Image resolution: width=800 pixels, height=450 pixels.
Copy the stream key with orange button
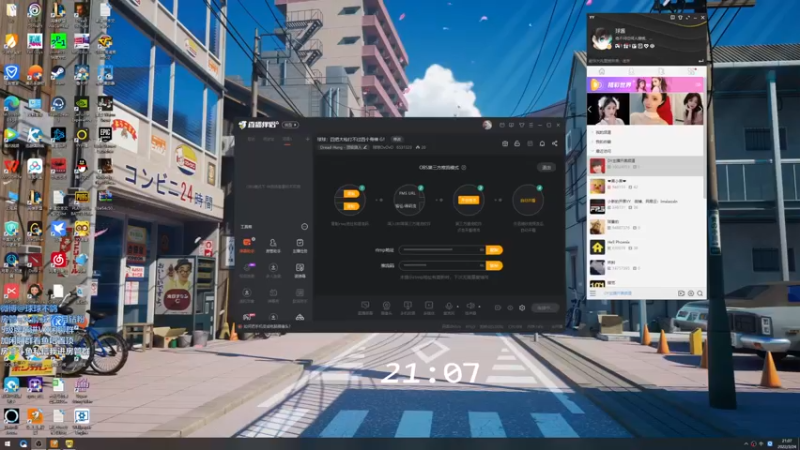coord(494,265)
